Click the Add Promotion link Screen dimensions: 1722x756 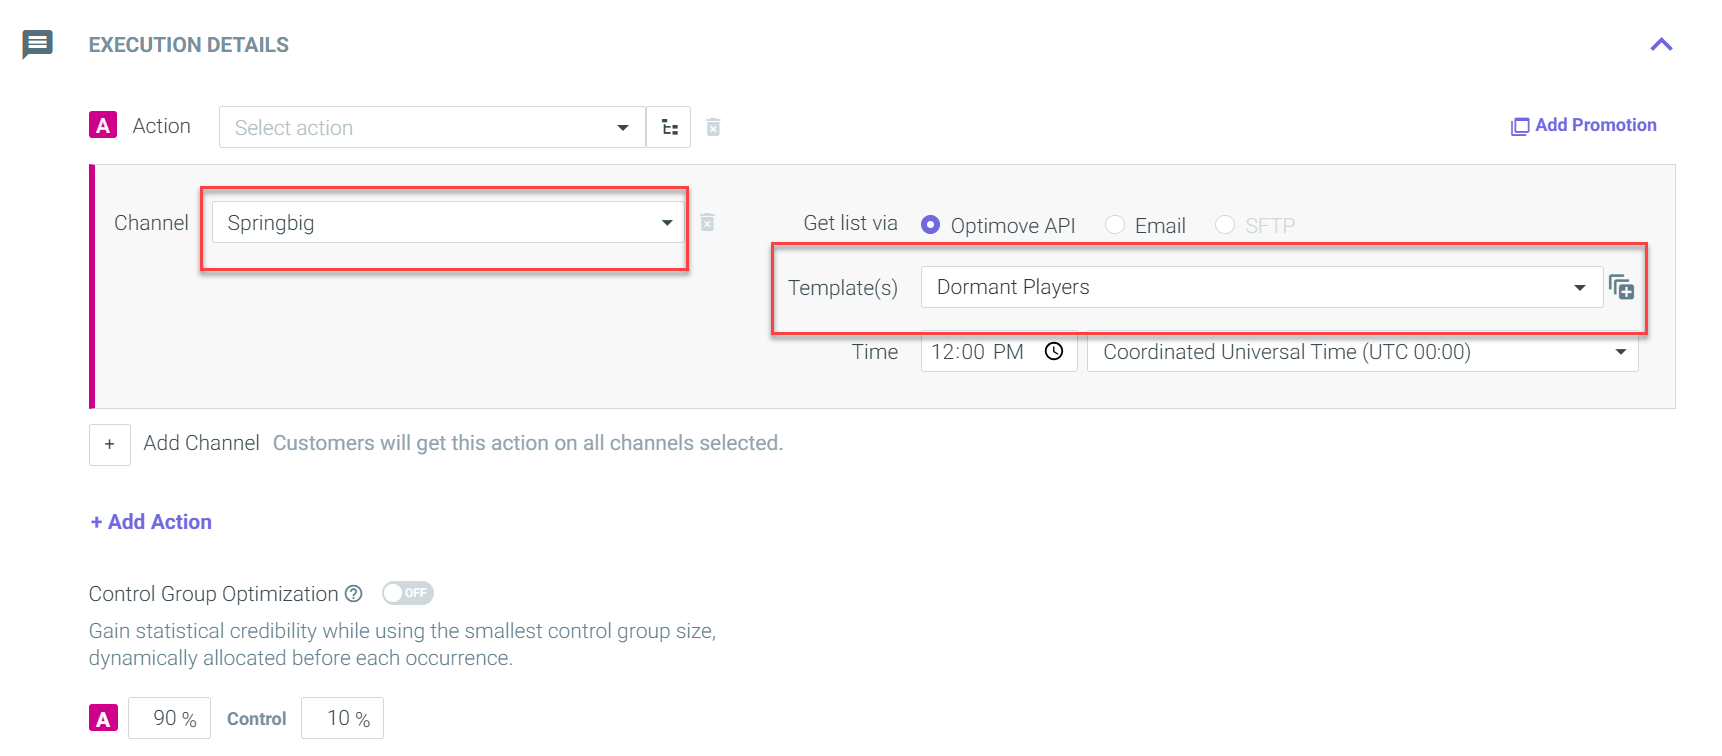click(x=1583, y=125)
